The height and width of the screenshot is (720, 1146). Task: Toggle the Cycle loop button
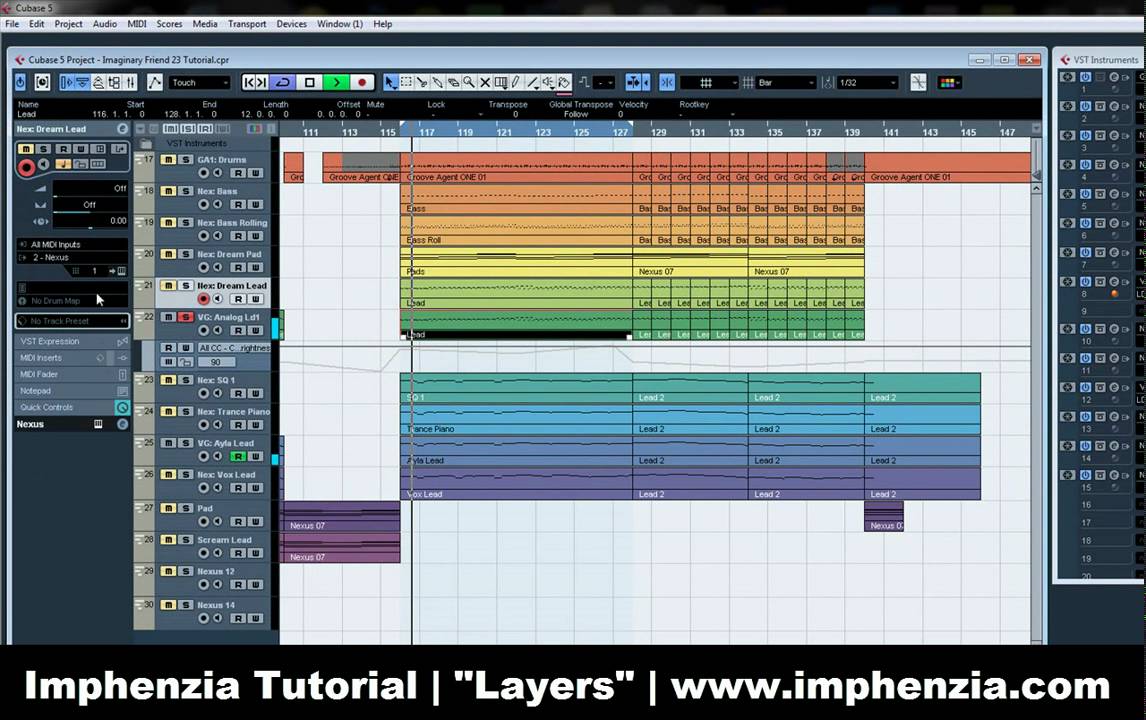(x=283, y=83)
